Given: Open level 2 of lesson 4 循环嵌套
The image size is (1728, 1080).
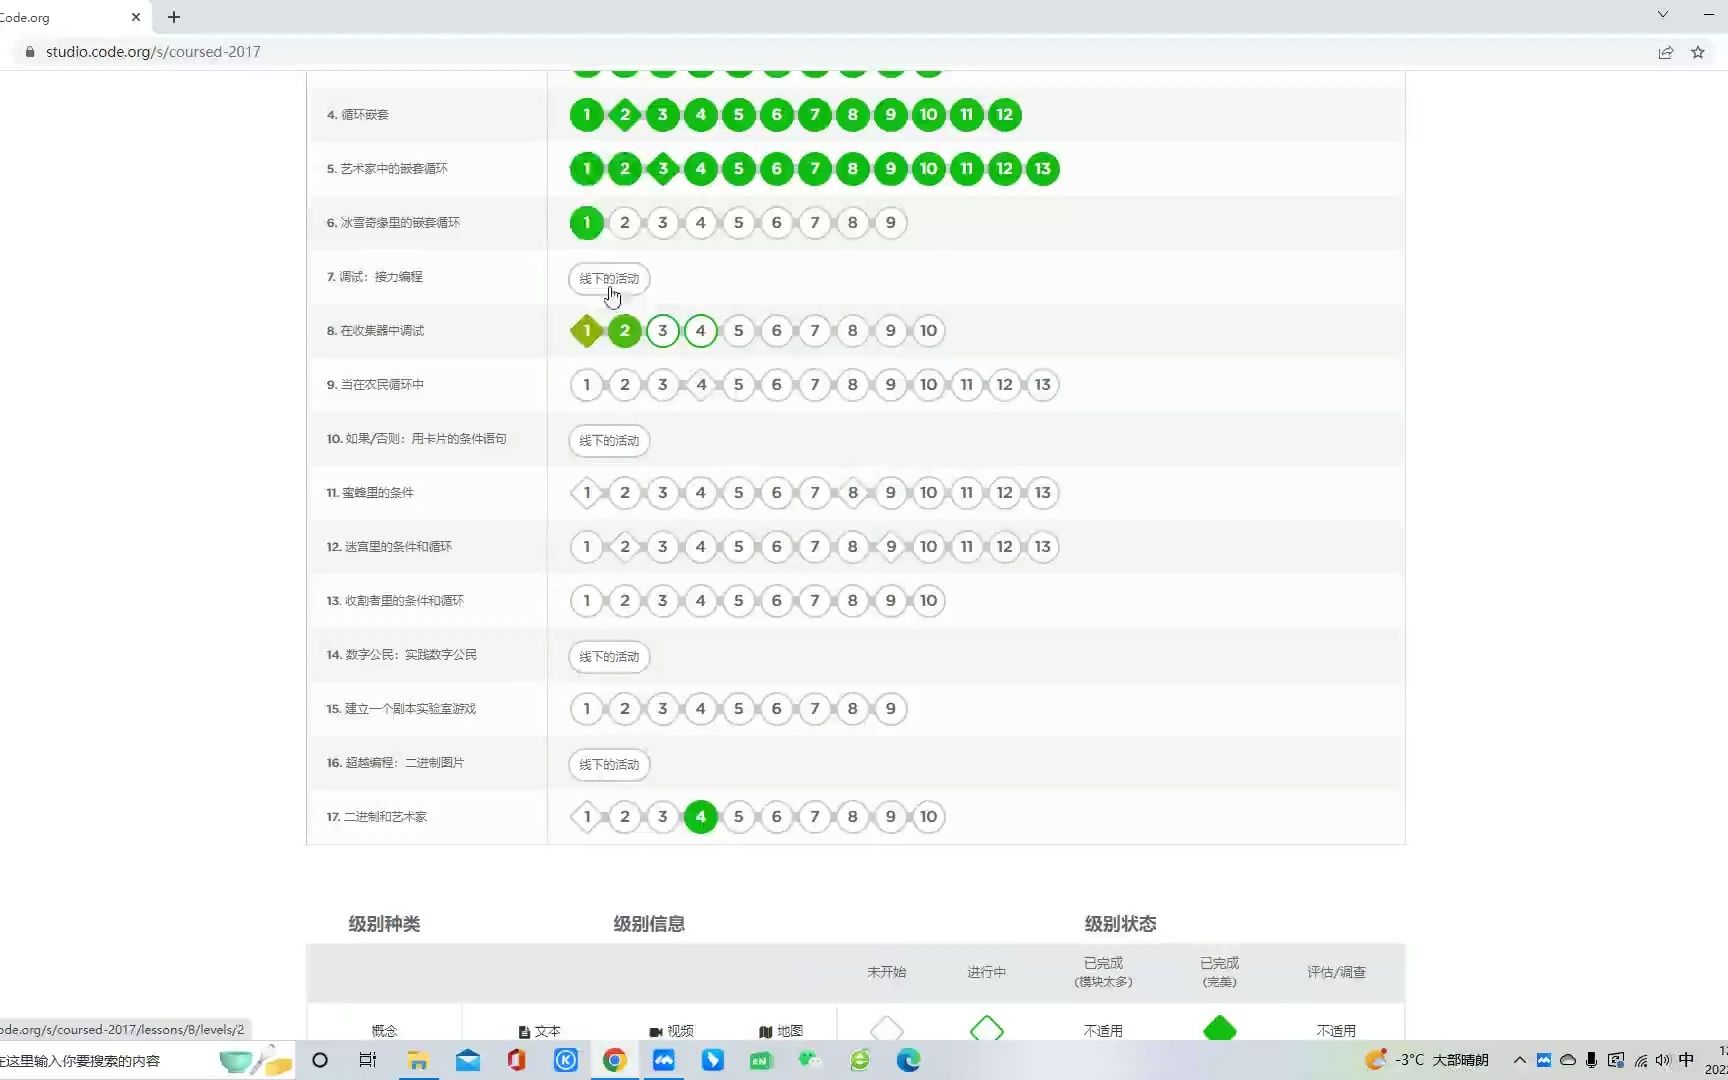Looking at the screenshot, I should pyautogui.click(x=625, y=115).
